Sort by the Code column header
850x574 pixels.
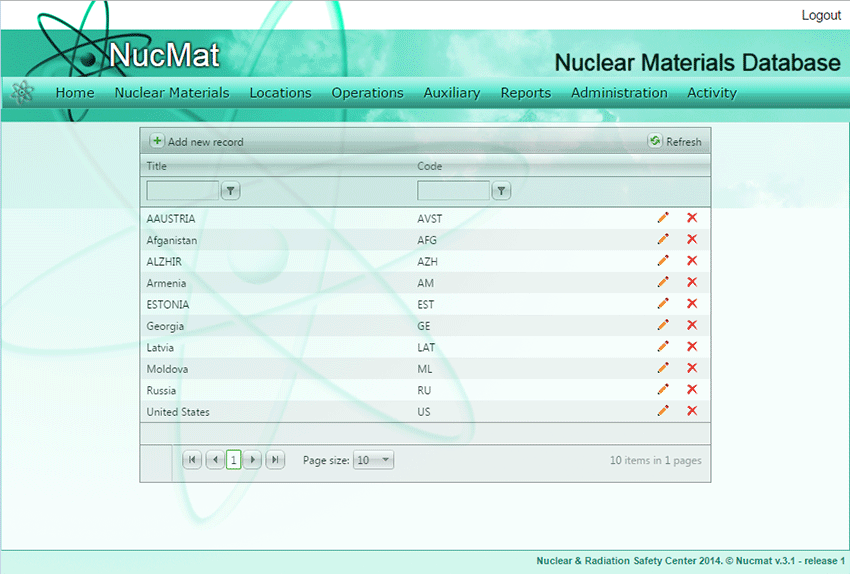(x=430, y=166)
